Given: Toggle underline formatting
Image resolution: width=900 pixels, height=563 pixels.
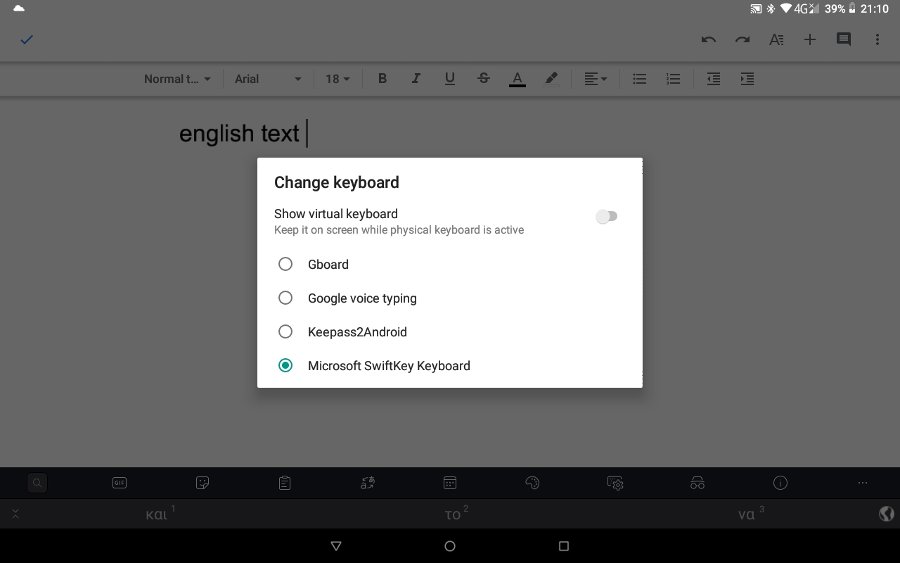Looking at the screenshot, I should coord(449,79).
